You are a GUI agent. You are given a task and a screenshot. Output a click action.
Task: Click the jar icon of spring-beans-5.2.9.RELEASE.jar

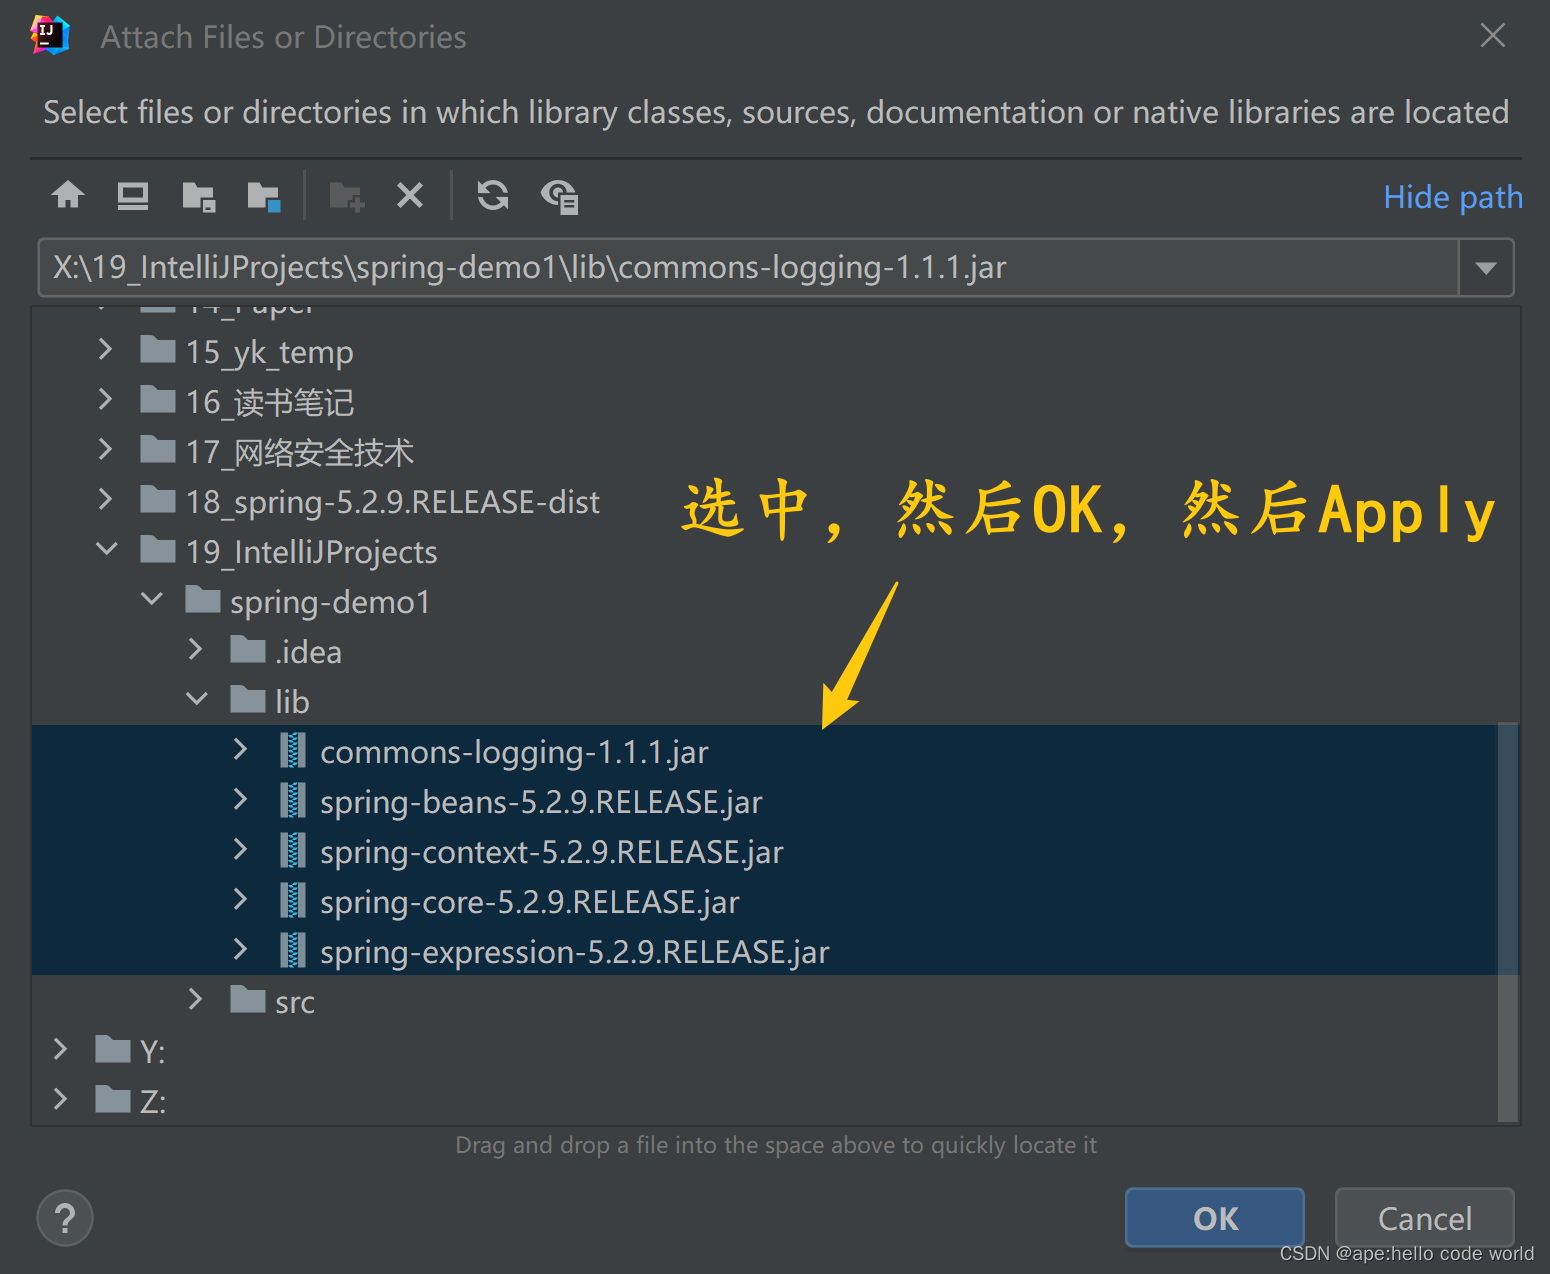(x=293, y=801)
